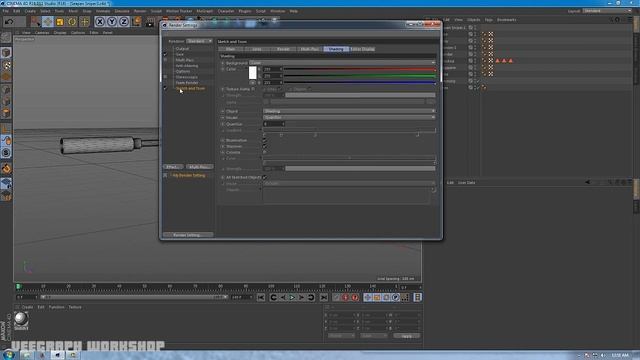Click the Play Forwards button
The height and width of the screenshot is (360, 640).
[292, 298]
